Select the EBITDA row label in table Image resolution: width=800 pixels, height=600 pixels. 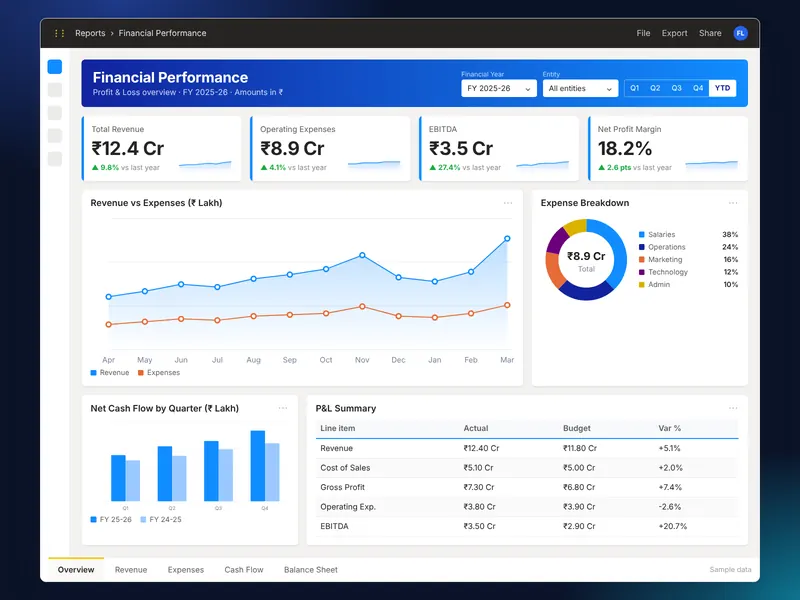pyautogui.click(x=334, y=526)
